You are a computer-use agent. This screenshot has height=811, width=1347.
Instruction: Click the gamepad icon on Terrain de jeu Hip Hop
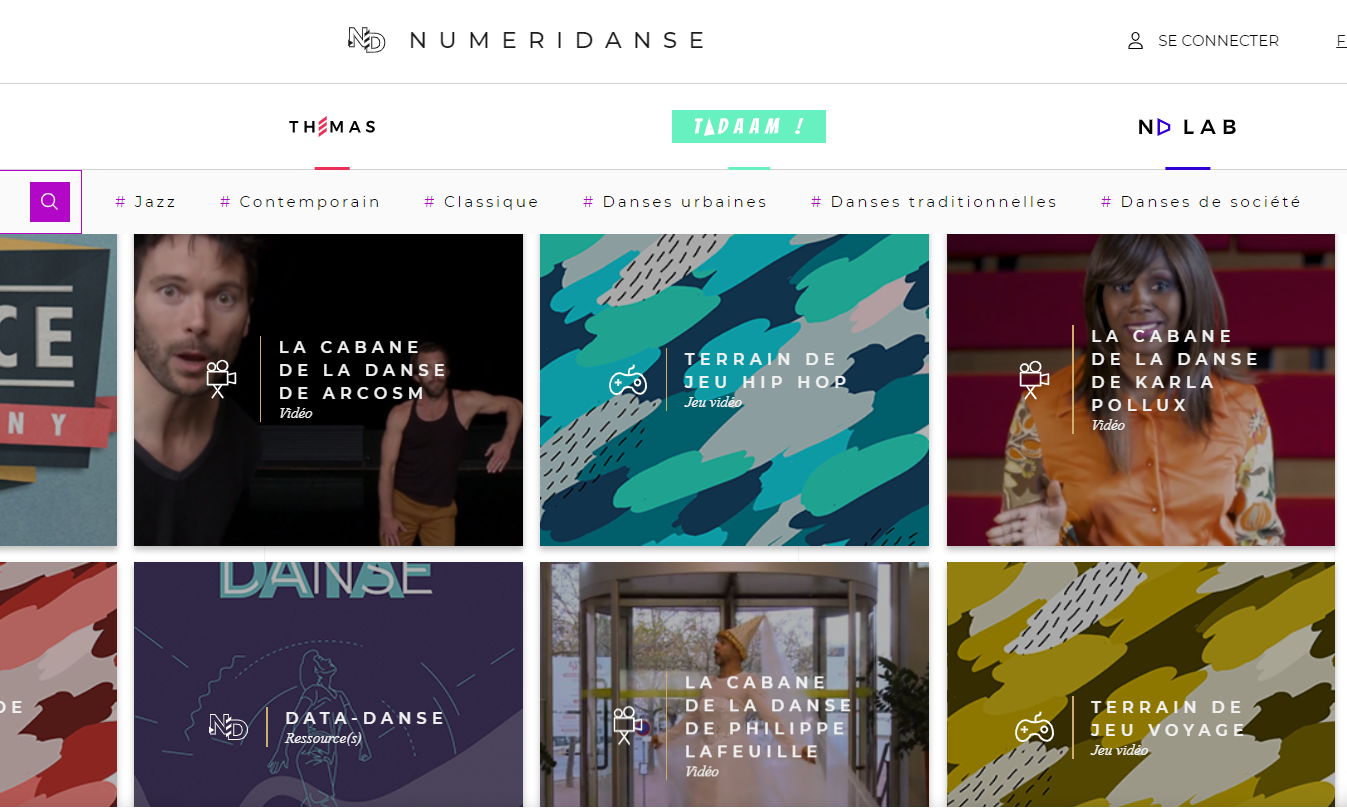click(628, 380)
